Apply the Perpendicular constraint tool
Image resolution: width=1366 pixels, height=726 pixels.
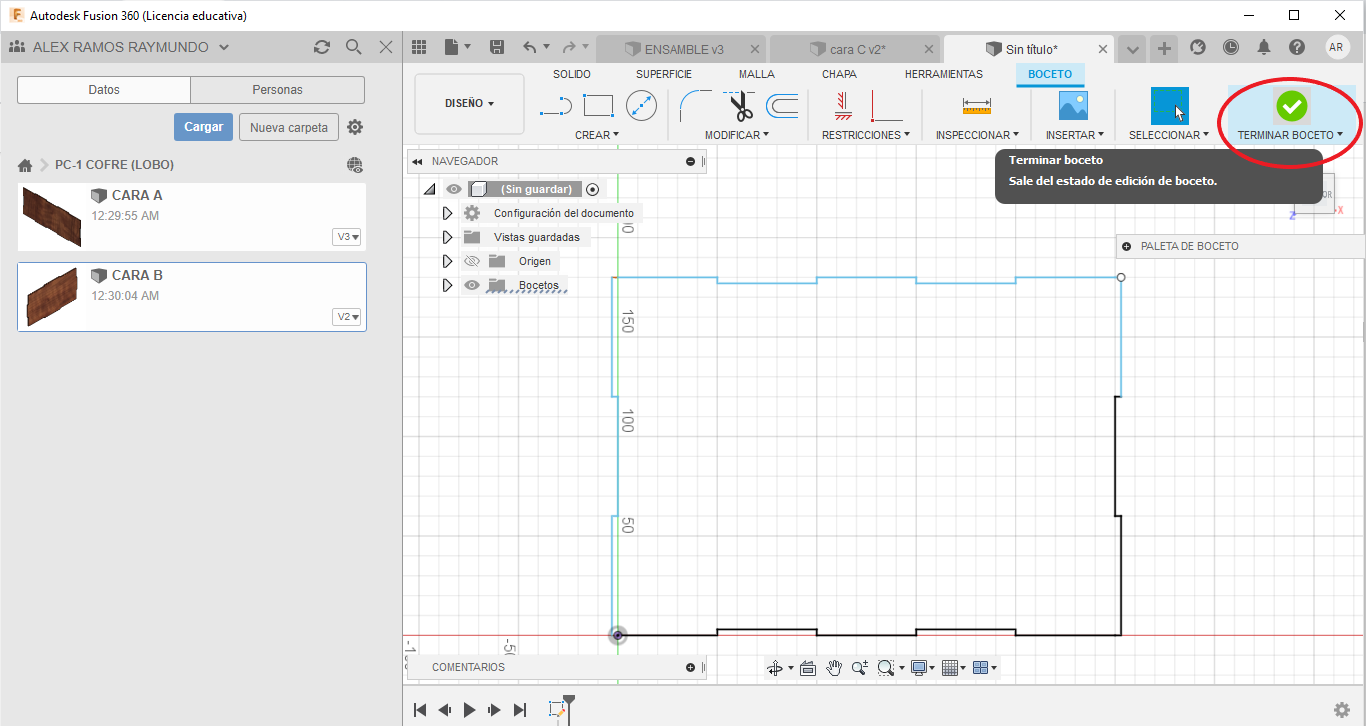point(886,105)
